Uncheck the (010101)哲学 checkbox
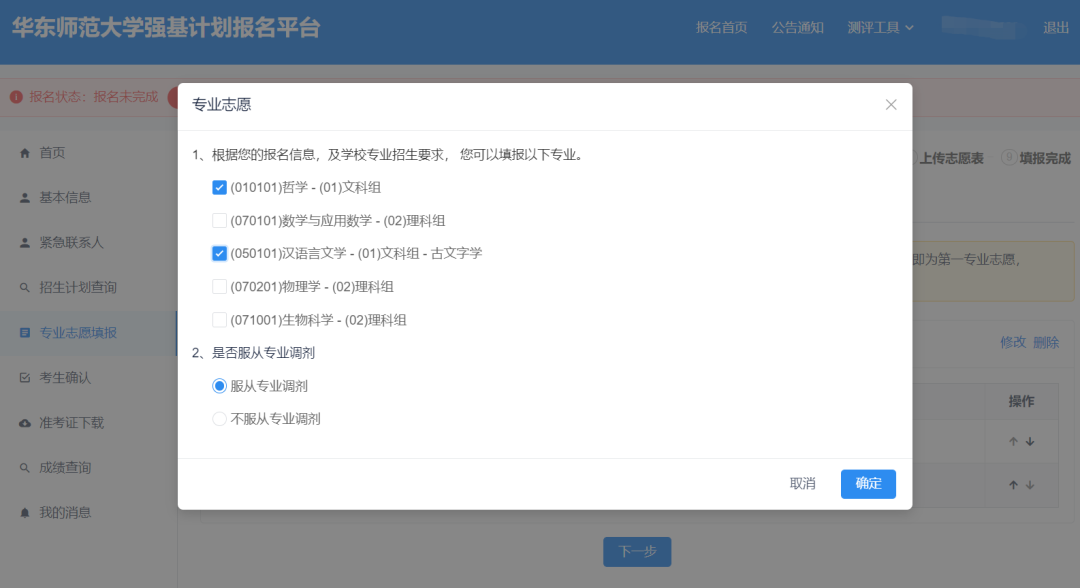This screenshot has width=1080, height=588. click(x=220, y=187)
